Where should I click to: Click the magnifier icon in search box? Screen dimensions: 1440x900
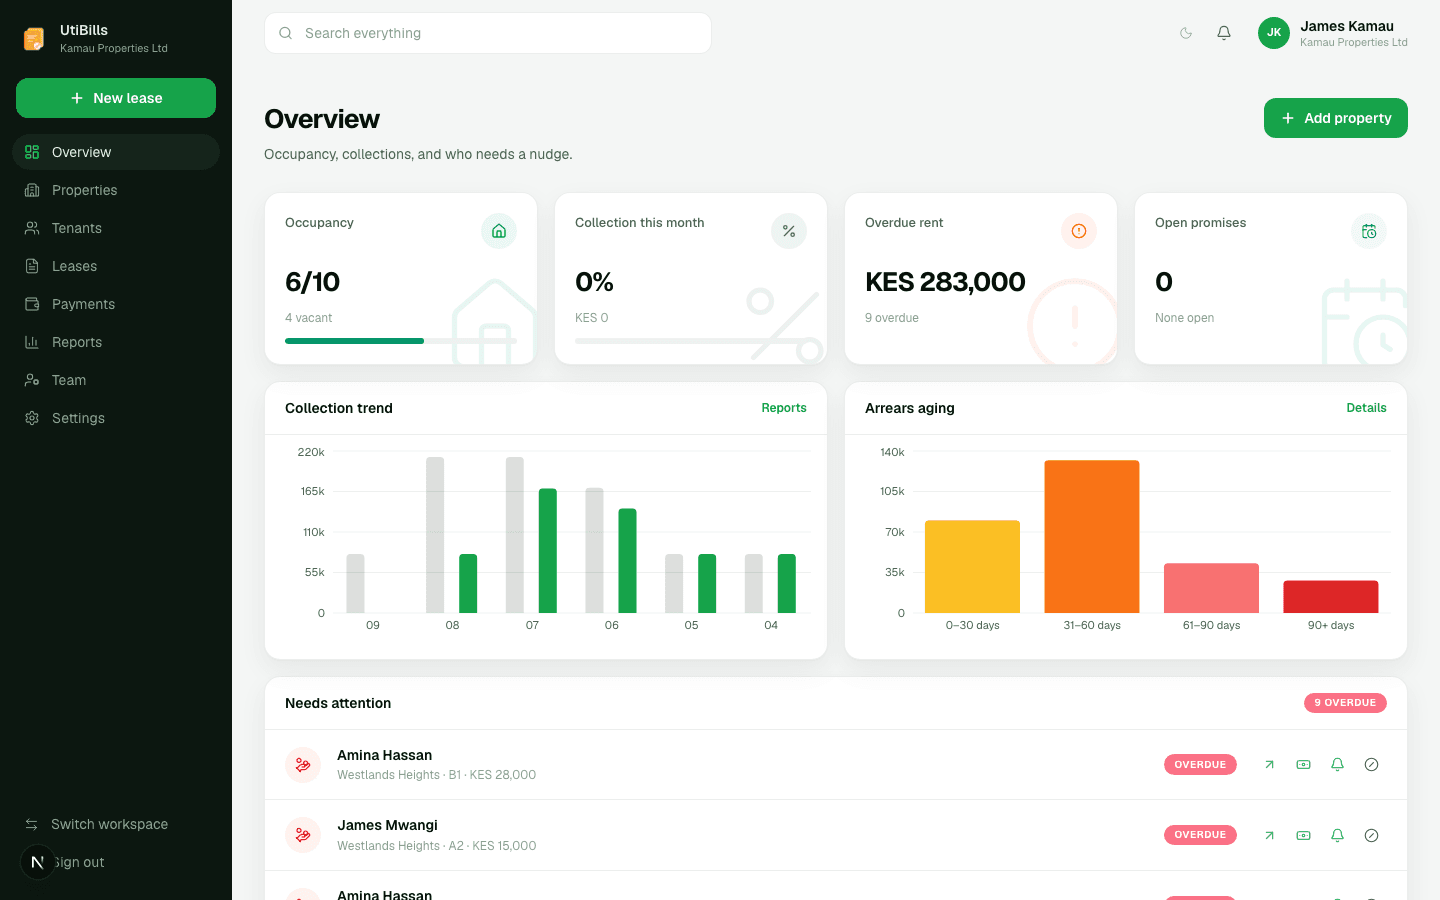click(286, 33)
